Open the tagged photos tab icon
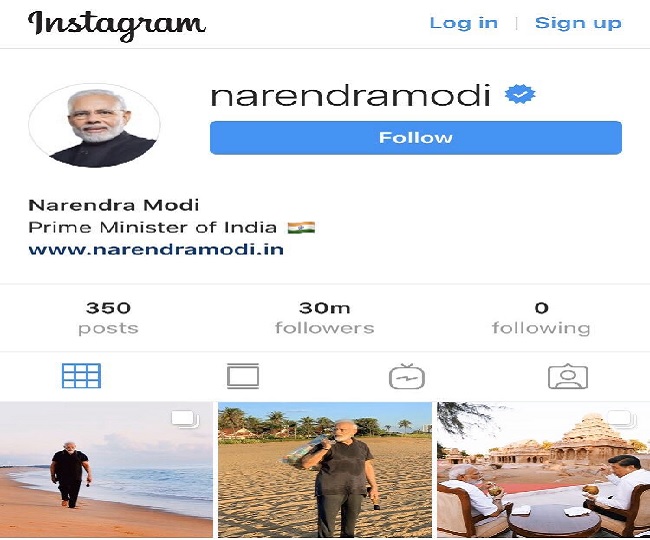Viewport: 650px width, 540px height. tap(568, 376)
